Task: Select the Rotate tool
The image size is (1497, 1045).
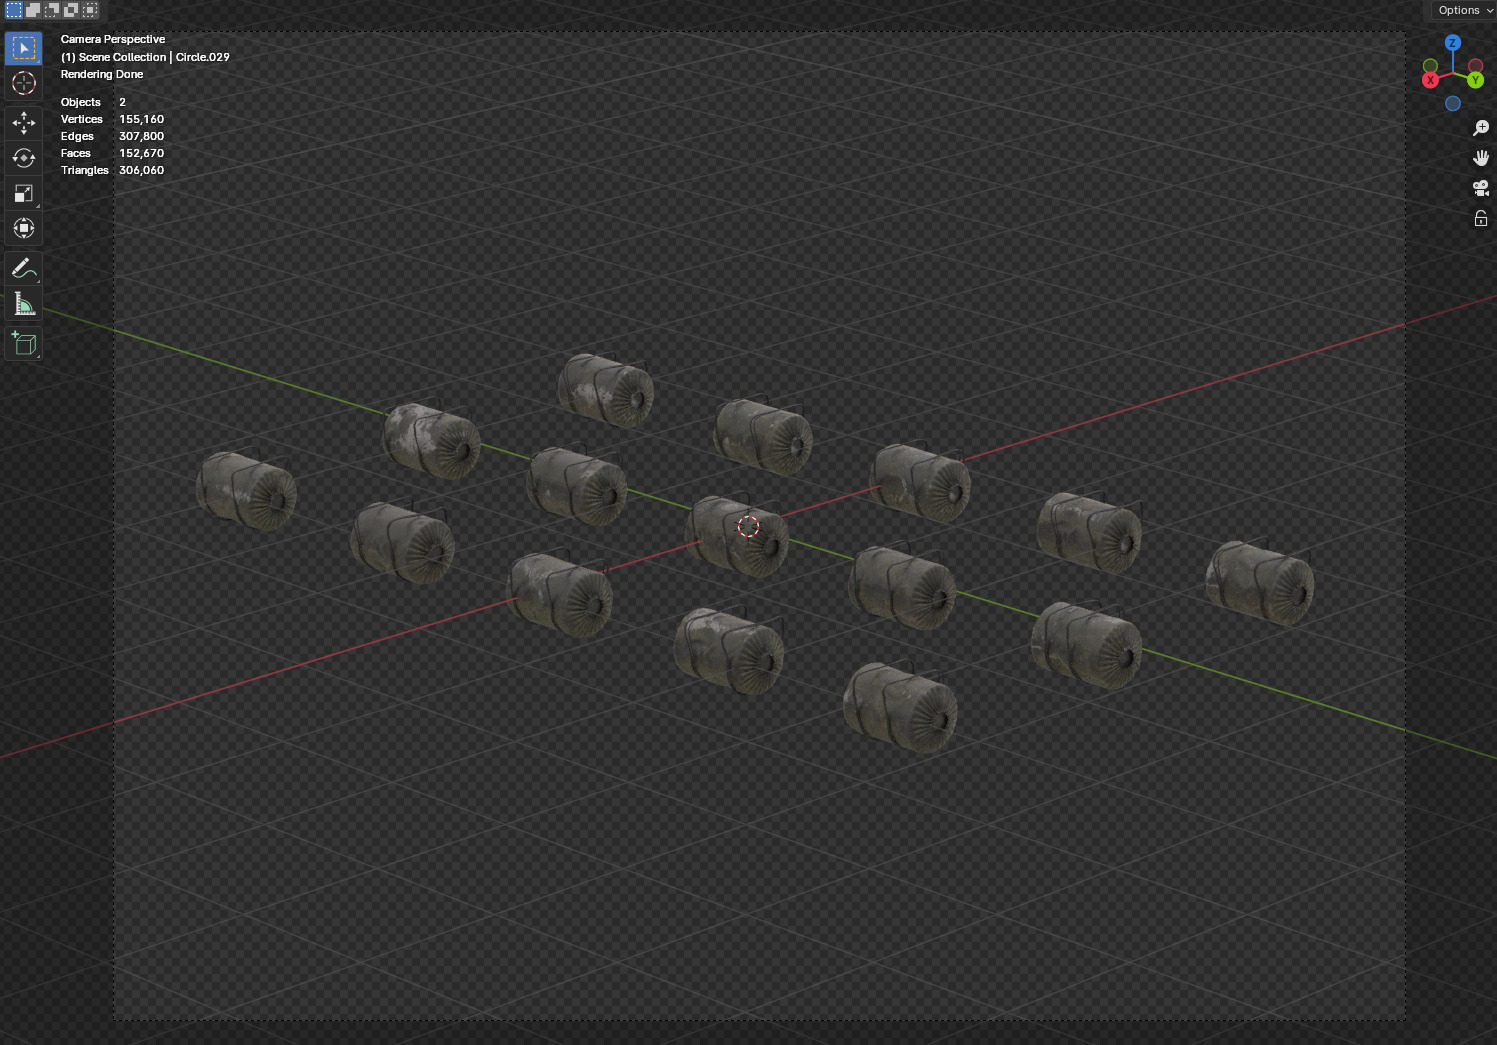Action: 24,158
